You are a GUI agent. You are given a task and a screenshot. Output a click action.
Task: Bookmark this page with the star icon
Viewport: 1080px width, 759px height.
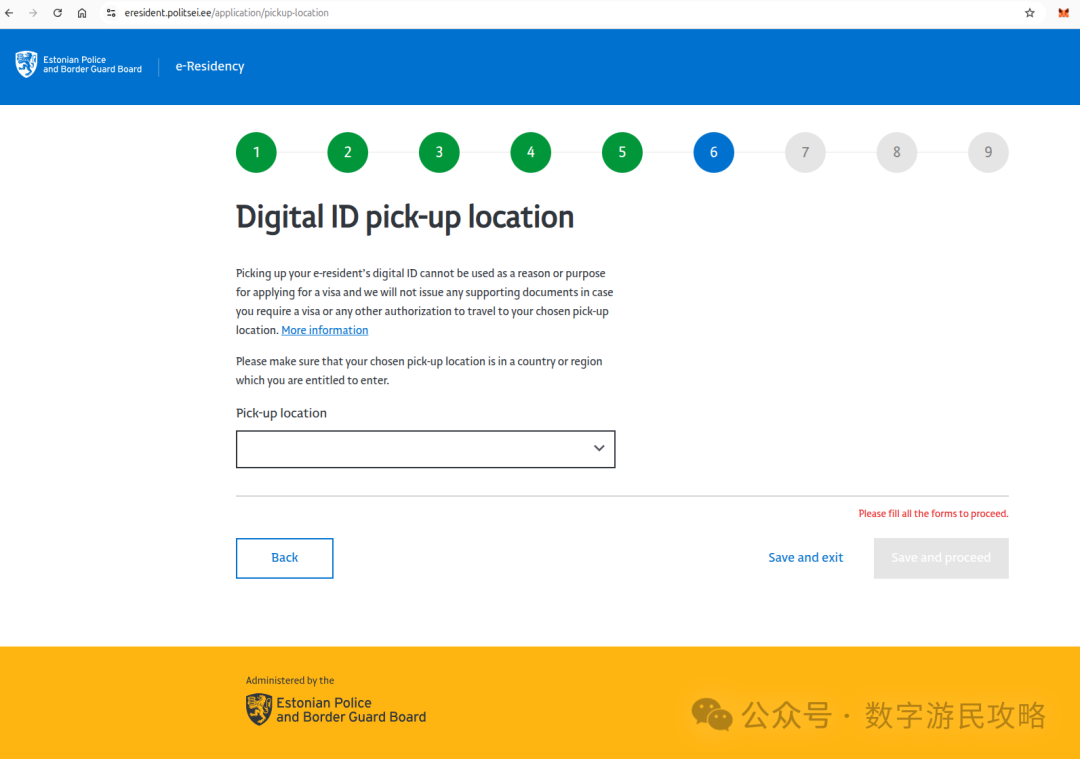(x=1030, y=13)
